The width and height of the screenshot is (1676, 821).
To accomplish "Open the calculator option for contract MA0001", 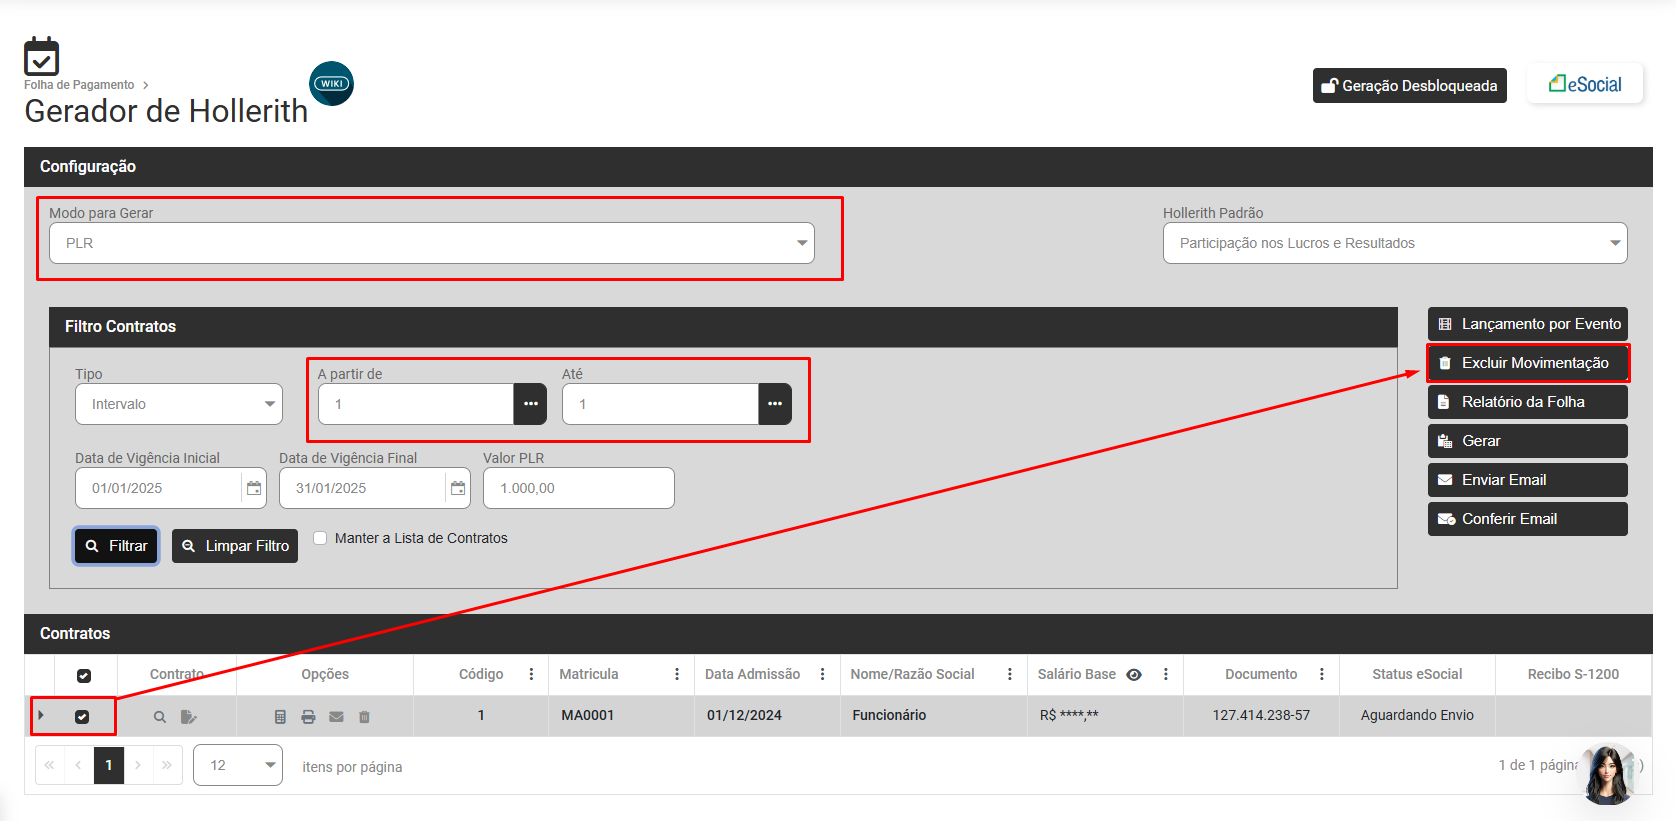I will pos(280,717).
